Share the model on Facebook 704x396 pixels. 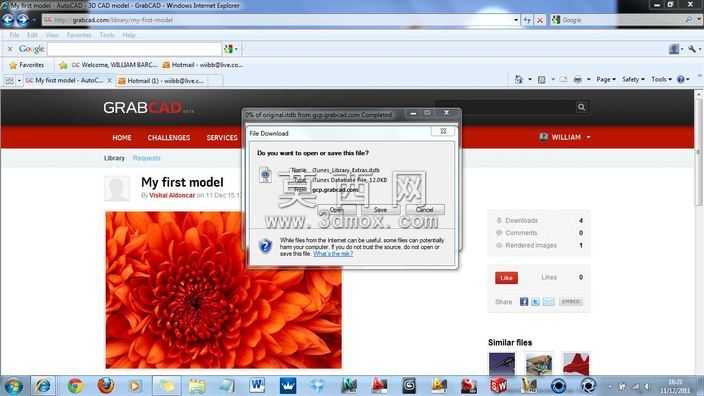[x=524, y=302]
